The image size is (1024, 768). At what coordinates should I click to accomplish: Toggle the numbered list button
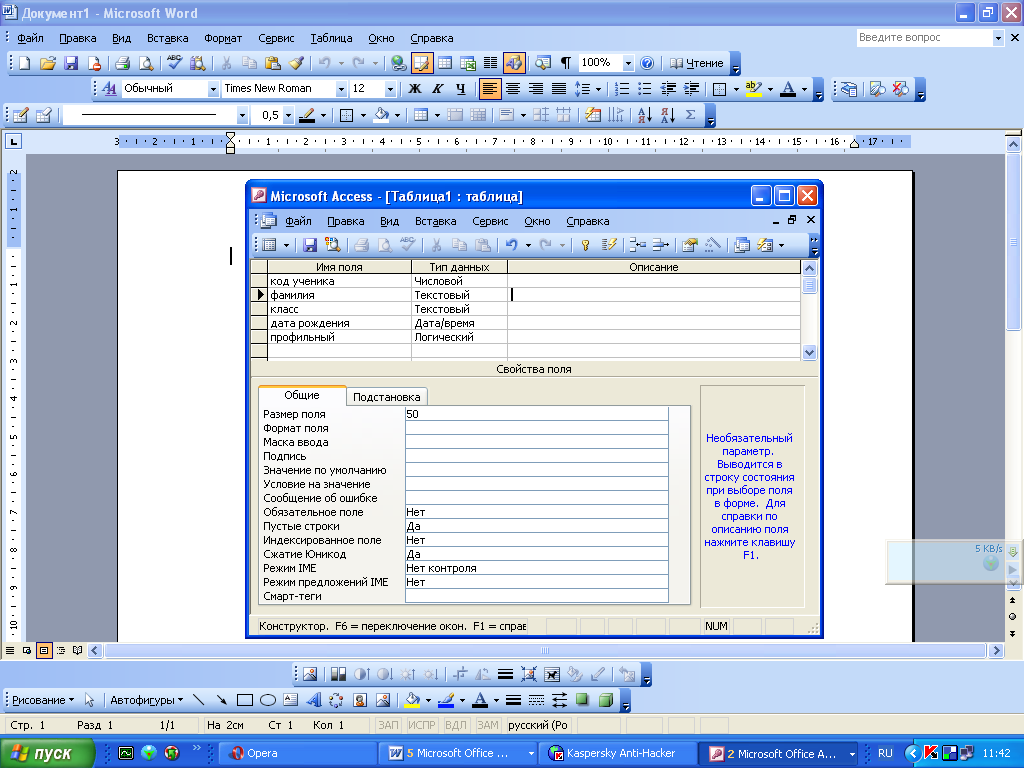(622, 89)
